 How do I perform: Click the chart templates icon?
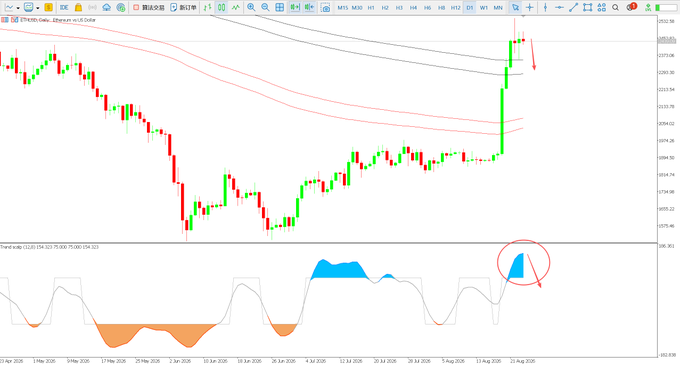coord(29,7)
